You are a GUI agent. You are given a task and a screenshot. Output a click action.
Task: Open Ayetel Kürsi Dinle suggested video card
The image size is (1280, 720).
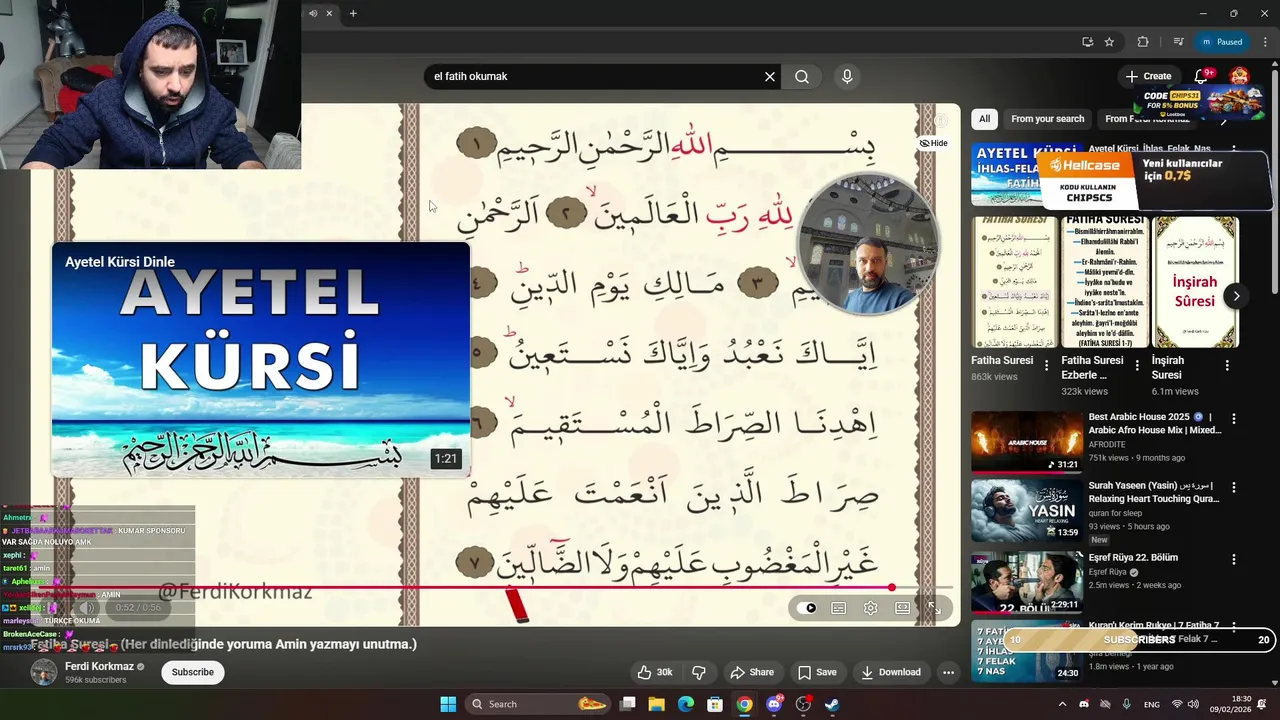click(261, 360)
